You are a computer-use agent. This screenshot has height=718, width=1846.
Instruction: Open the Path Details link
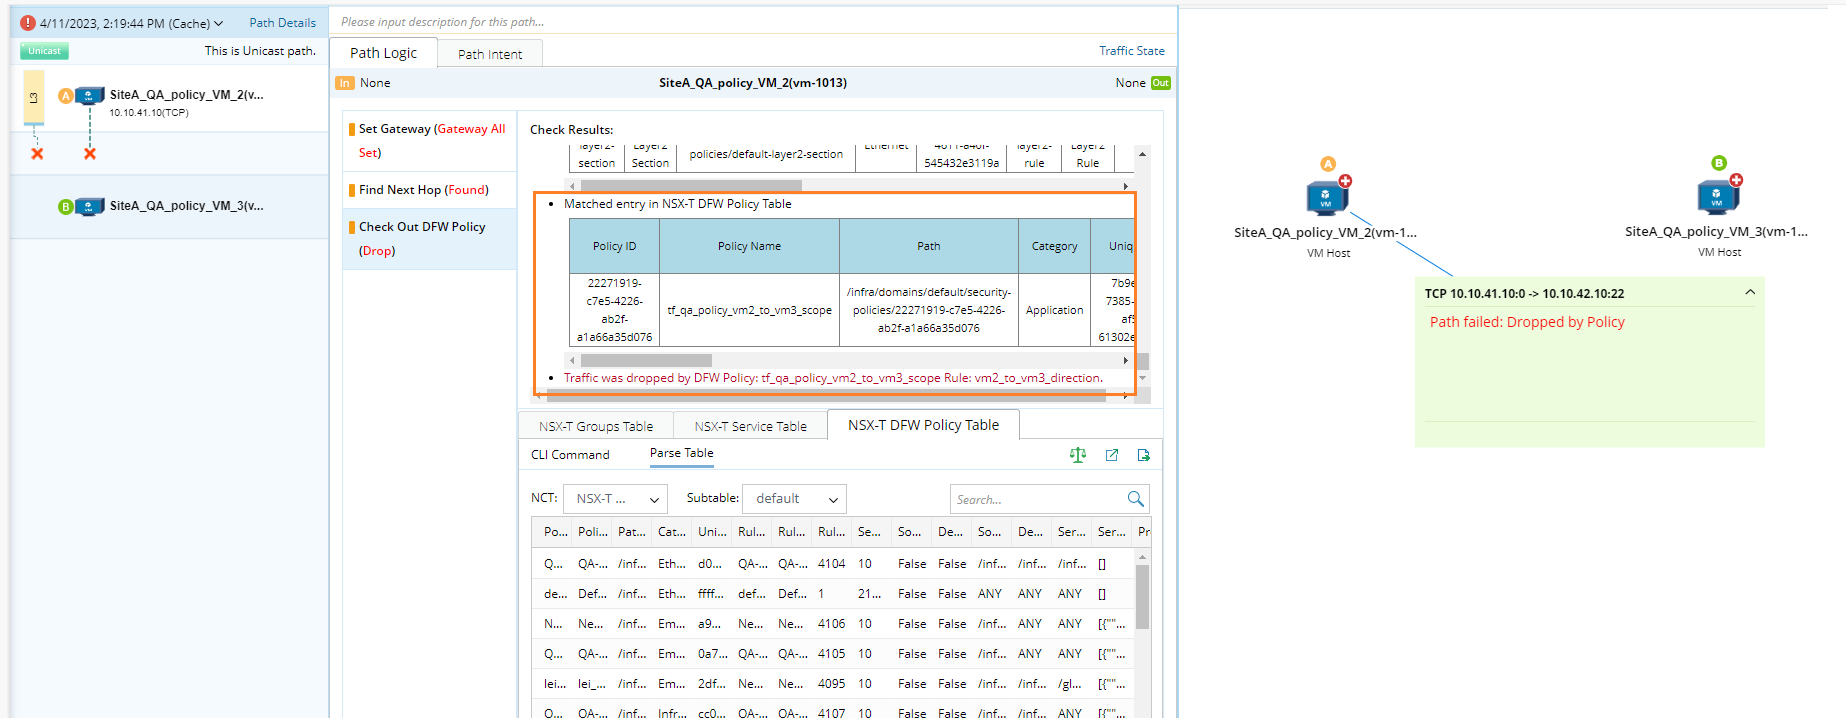[x=282, y=23]
